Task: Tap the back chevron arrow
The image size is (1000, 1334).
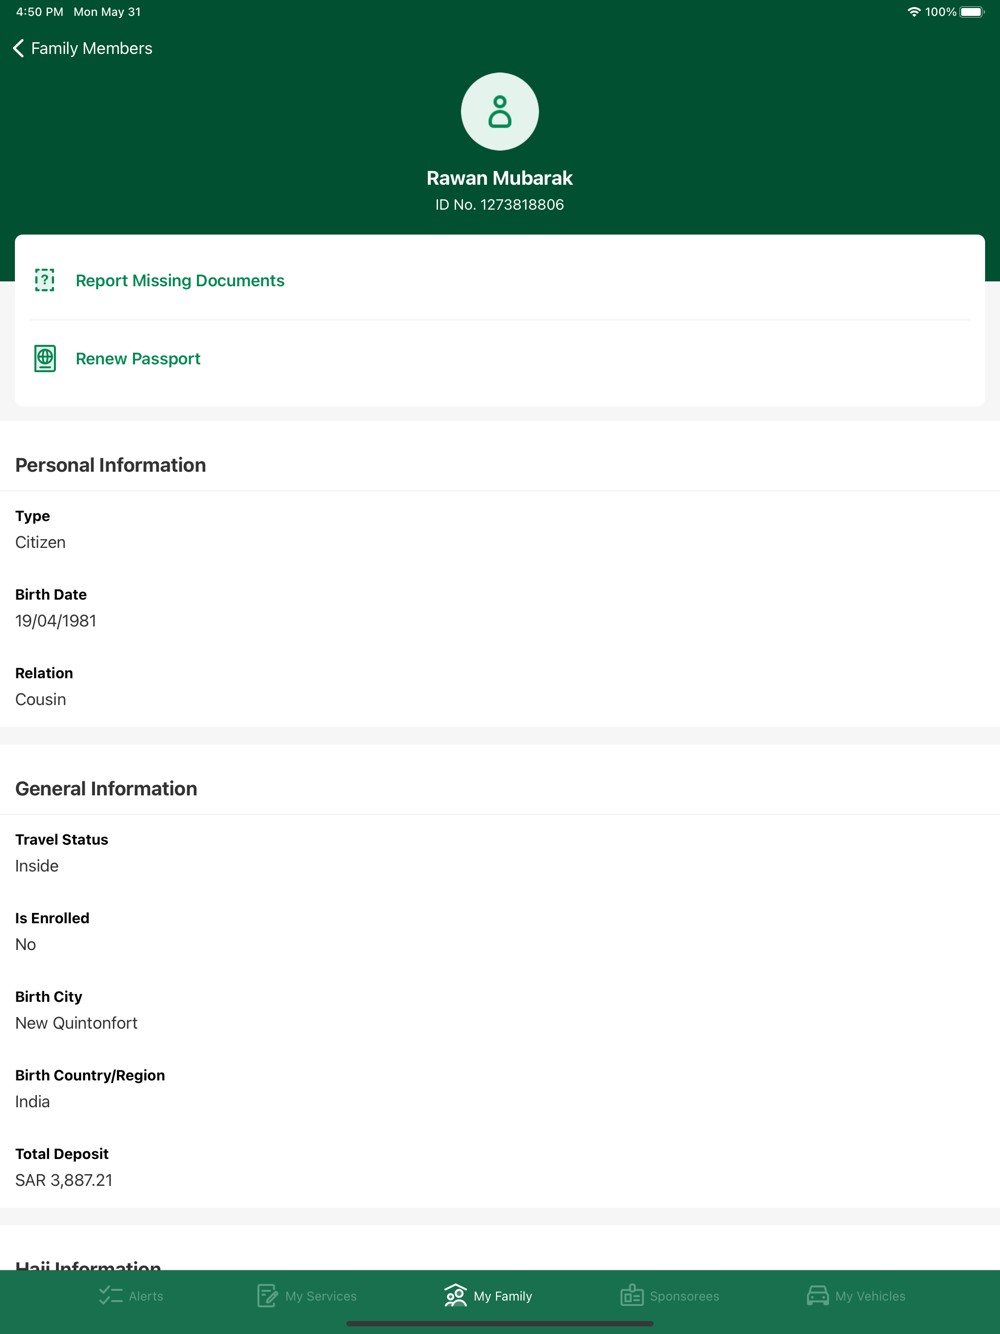Action: [x=18, y=48]
